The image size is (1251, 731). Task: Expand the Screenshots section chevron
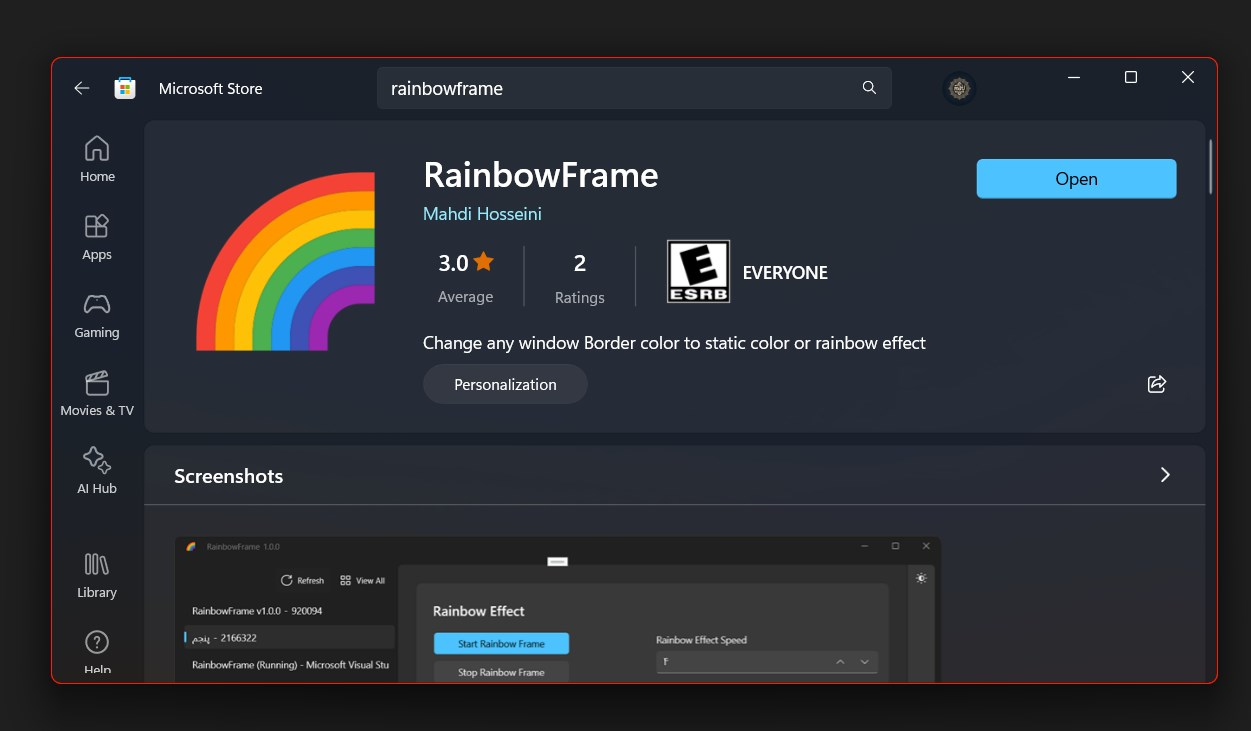(x=1165, y=475)
